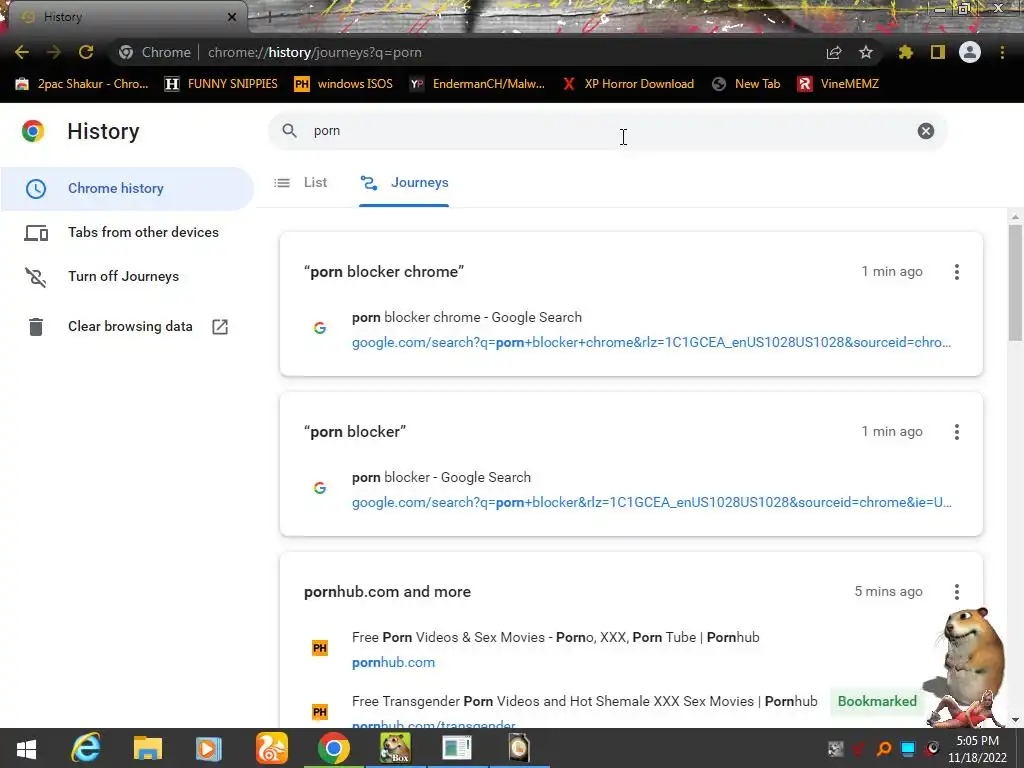Click the "porn blocker" journey title
Viewport: 1024px width, 768px height.
pyautogui.click(x=355, y=432)
